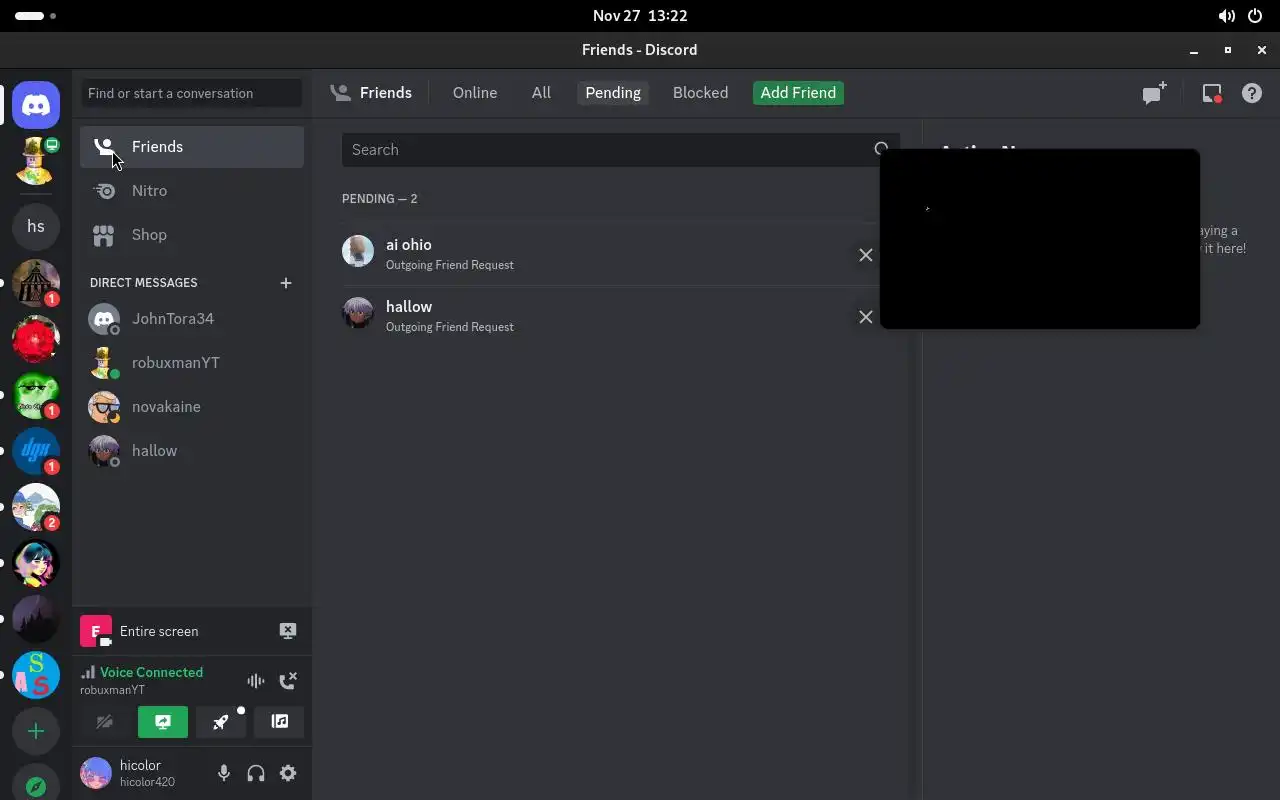Image resolution: width=1280 pixels, height=800 pixels.
Task: Open the green frog server icon
Action: click(36, 395)
